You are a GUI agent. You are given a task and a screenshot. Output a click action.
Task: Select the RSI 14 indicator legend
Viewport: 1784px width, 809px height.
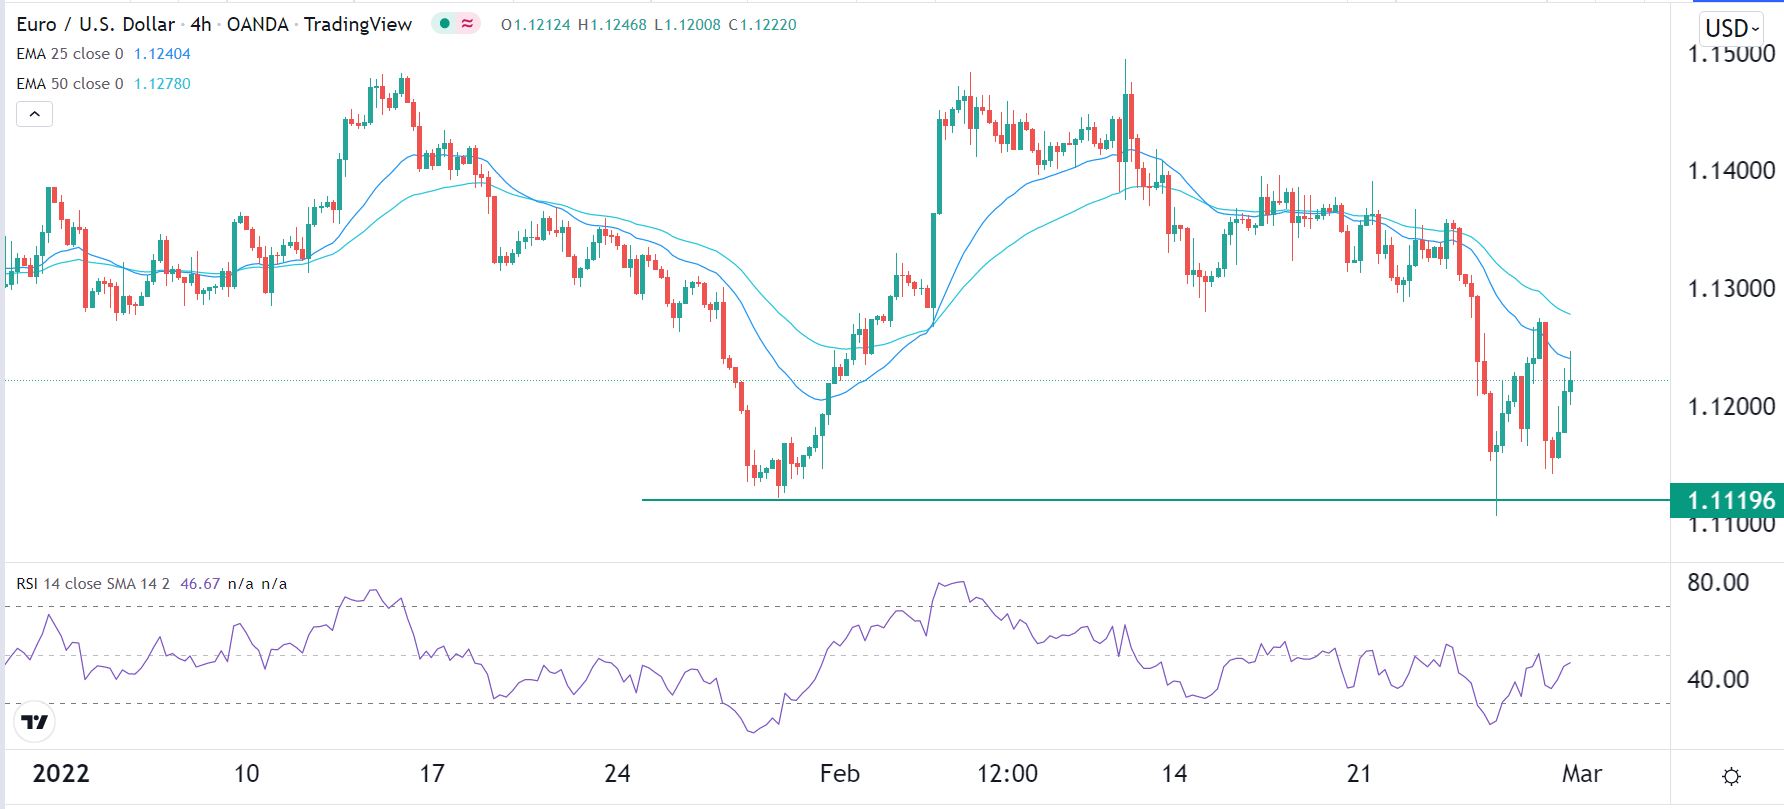coord(92,584)
